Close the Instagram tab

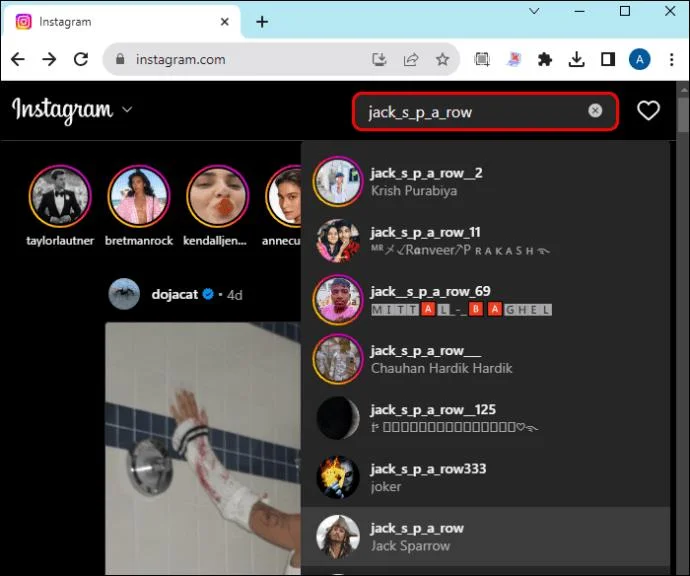pyautogui.click(x=224, y=22)
